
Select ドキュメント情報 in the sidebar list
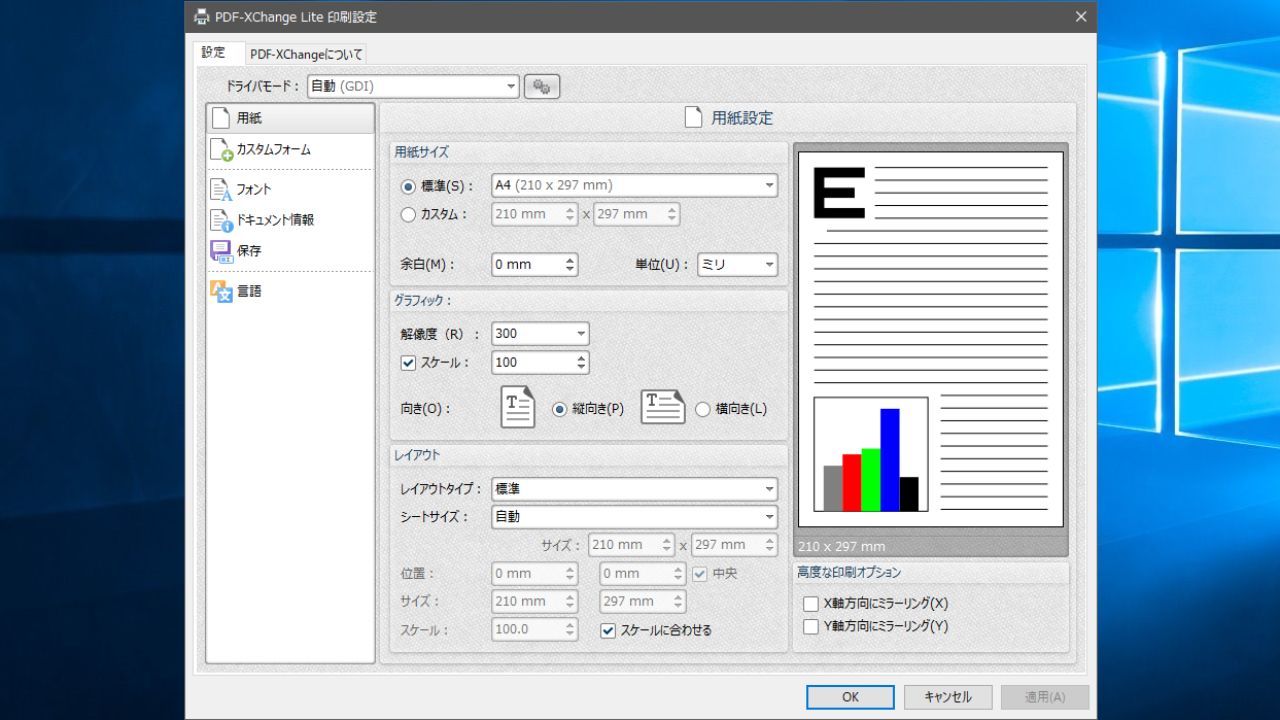pyautogui.click(x=290, y=220)
